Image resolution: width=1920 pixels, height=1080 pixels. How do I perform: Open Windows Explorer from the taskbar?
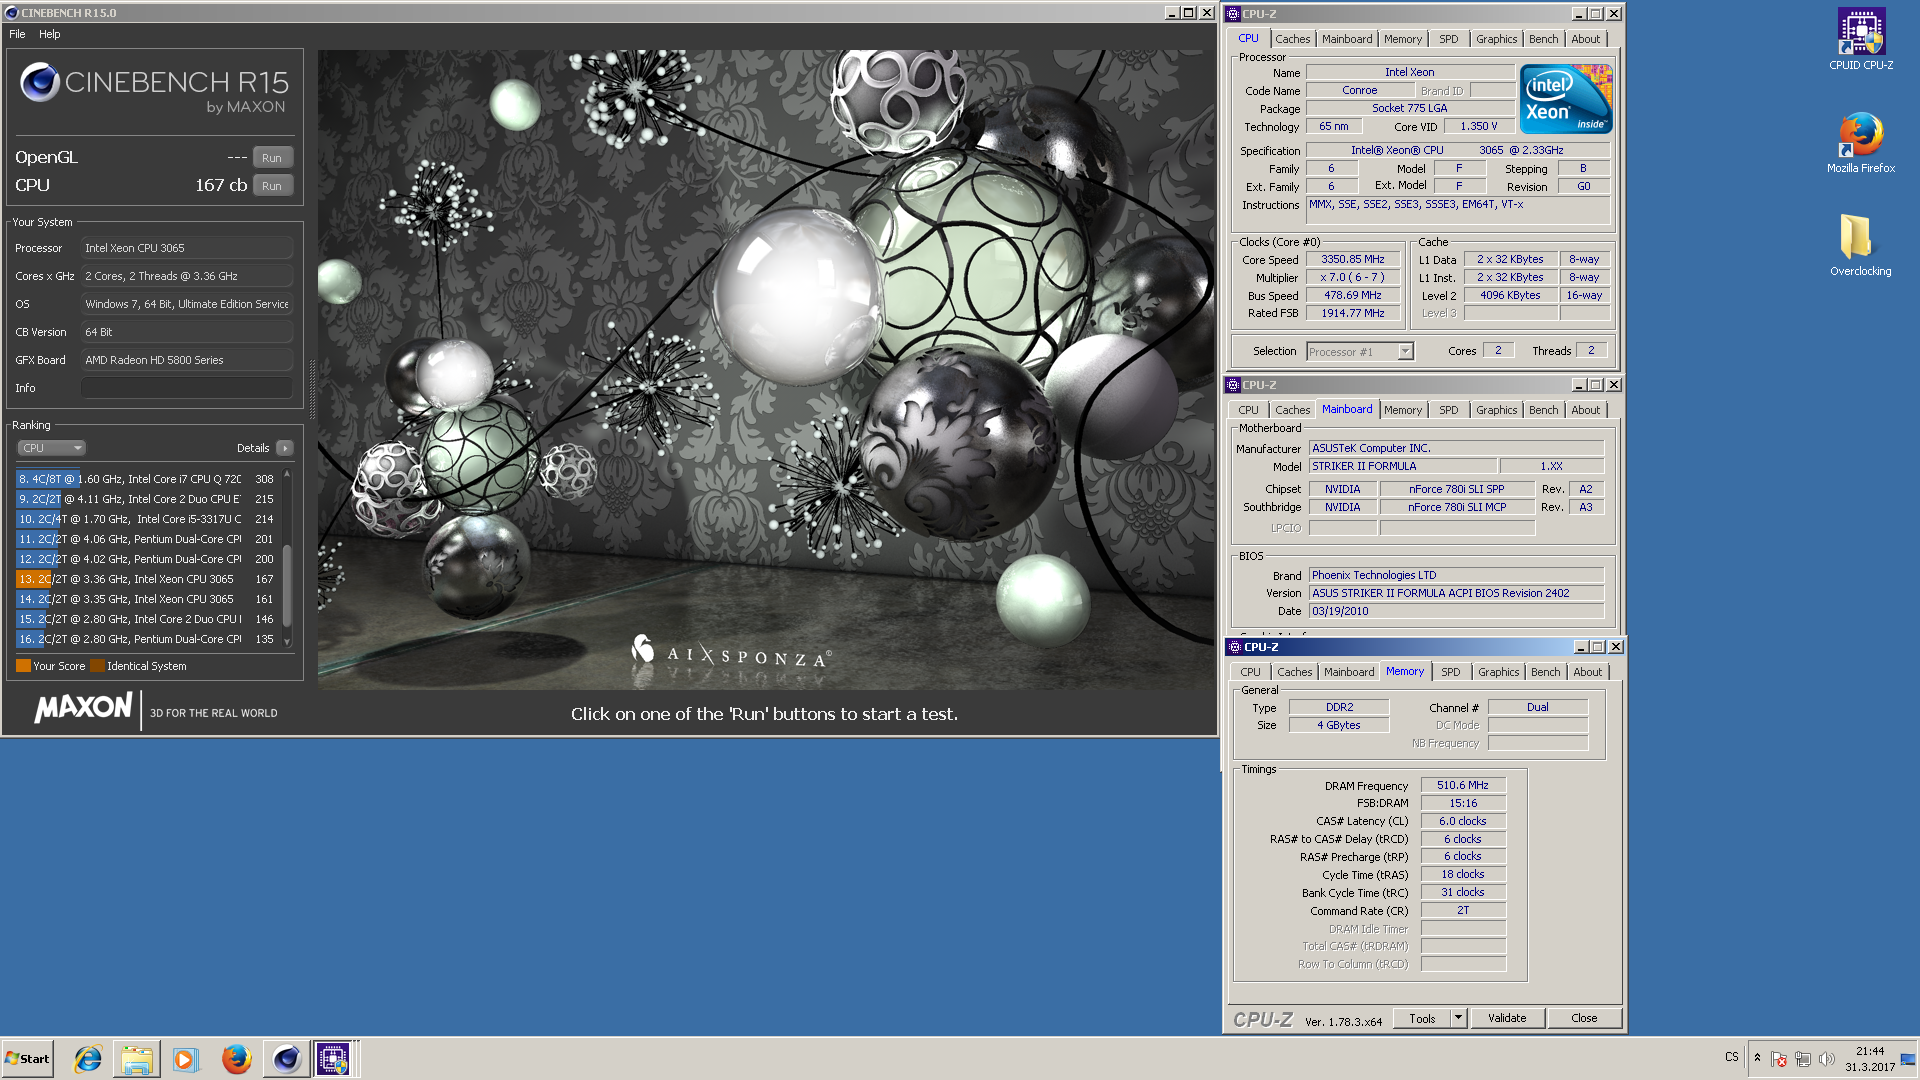(137, 1059)
